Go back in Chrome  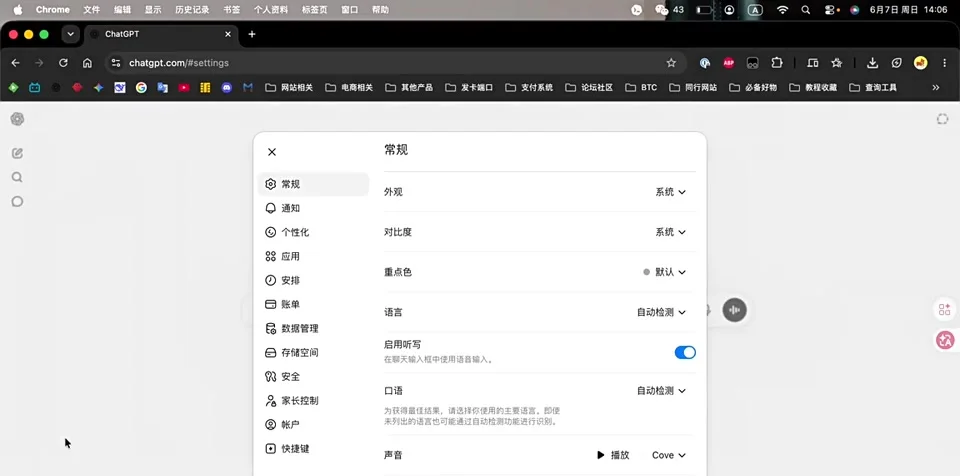coord(15,63)
